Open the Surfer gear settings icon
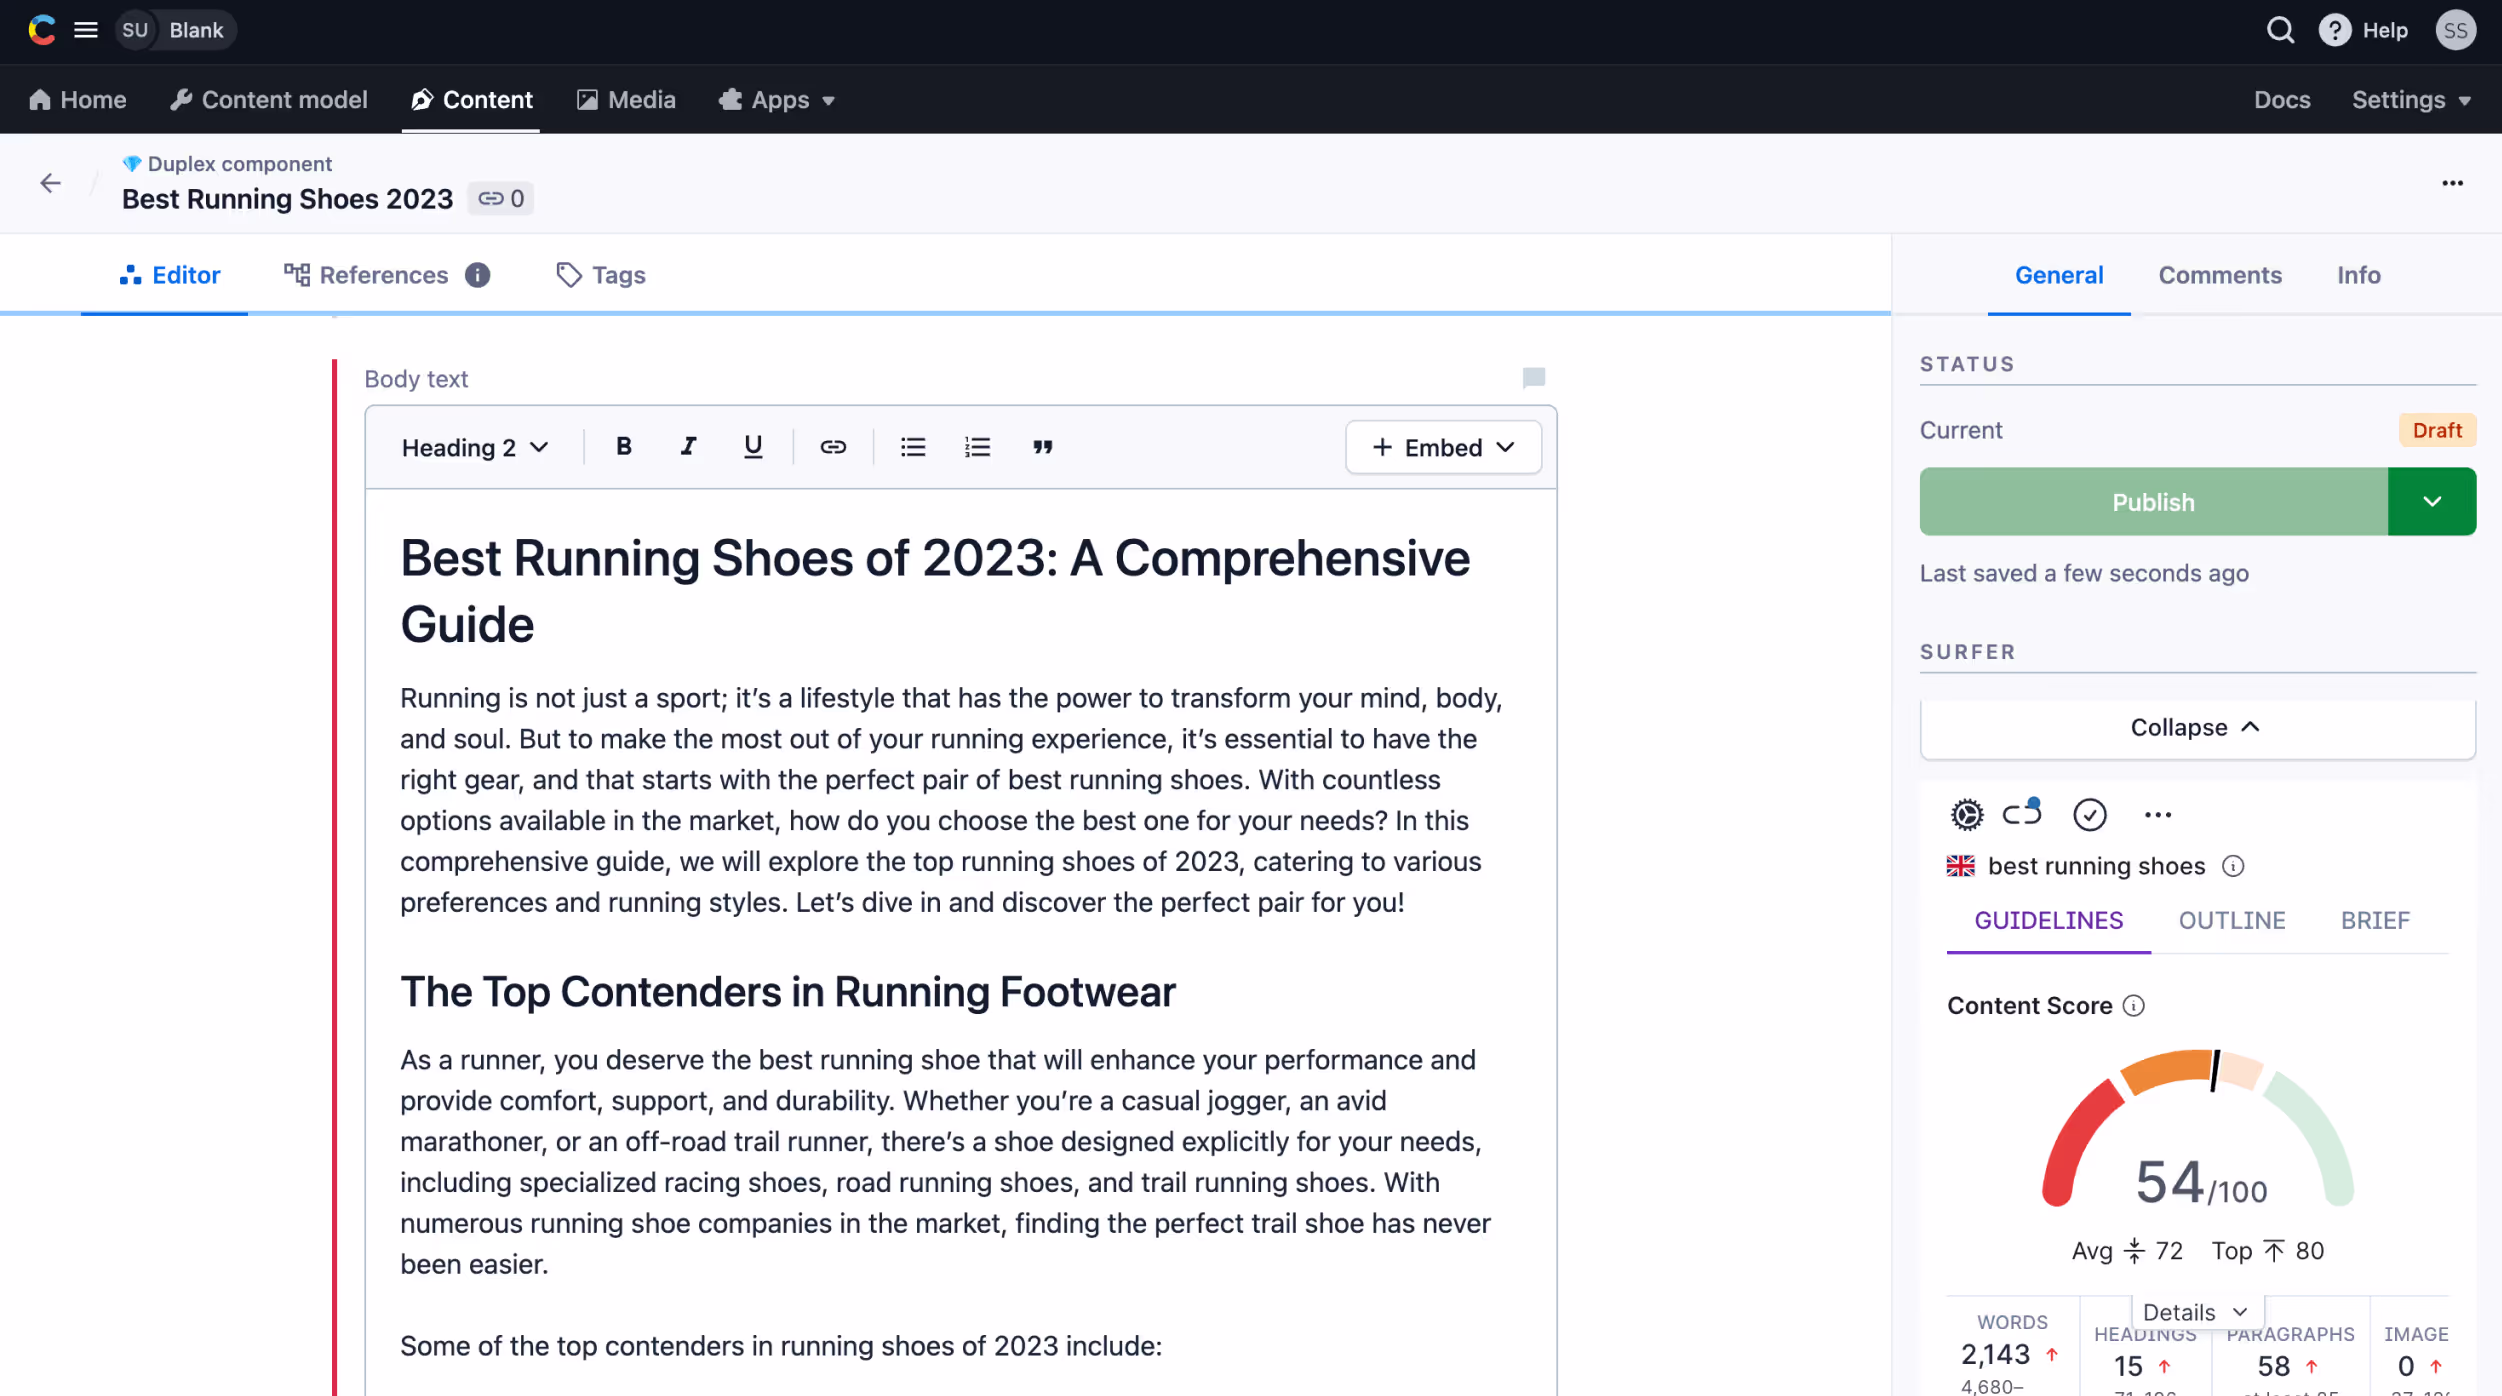Viewport: 2502px width, 1396px height. (1966, 815)
